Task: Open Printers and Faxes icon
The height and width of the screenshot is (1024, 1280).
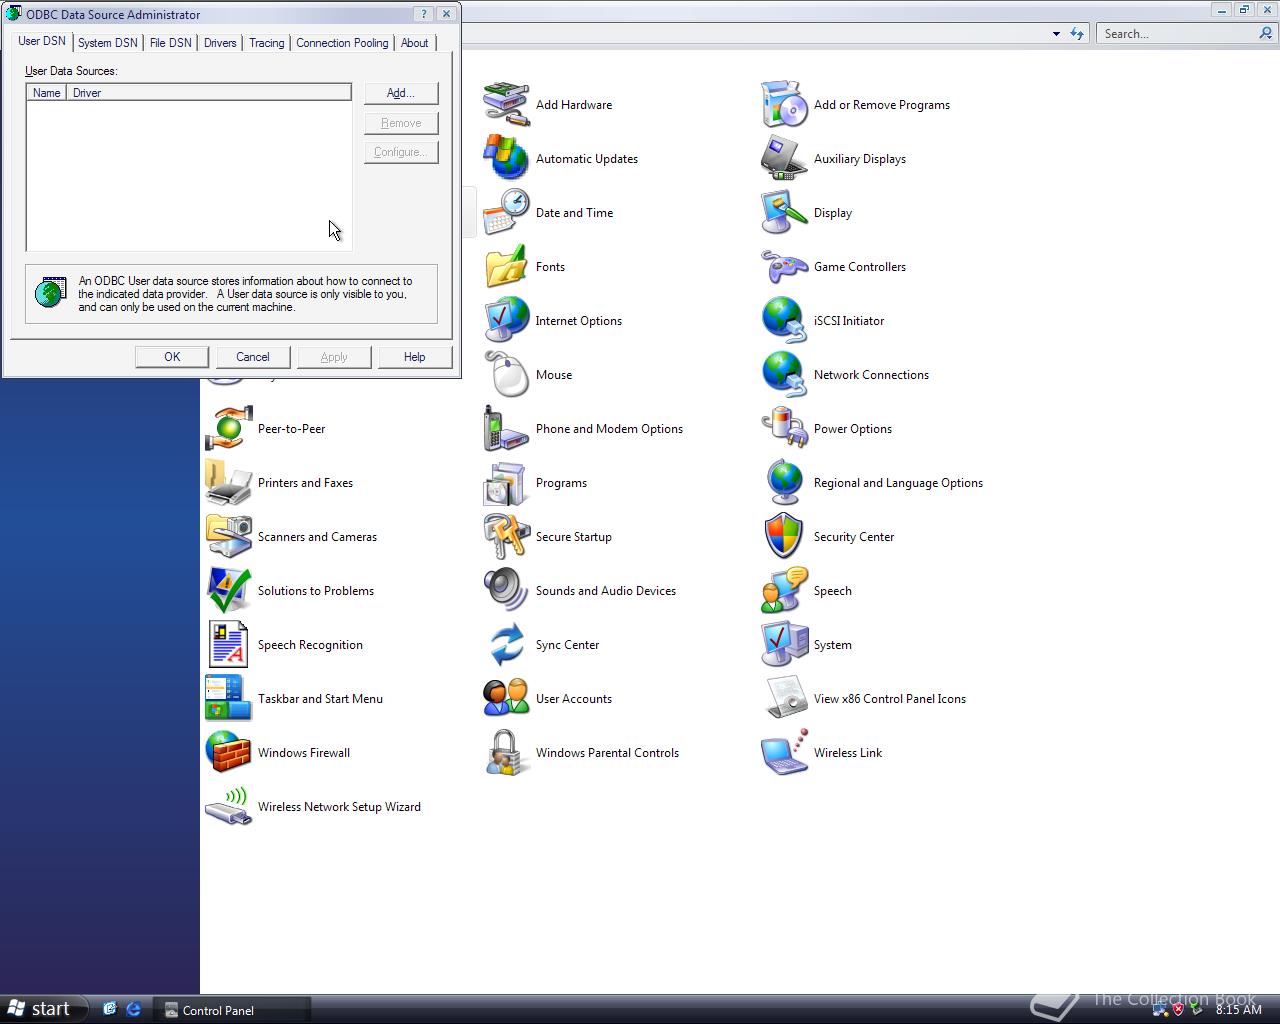Action: pyautogui.click(x=228, y=483)
